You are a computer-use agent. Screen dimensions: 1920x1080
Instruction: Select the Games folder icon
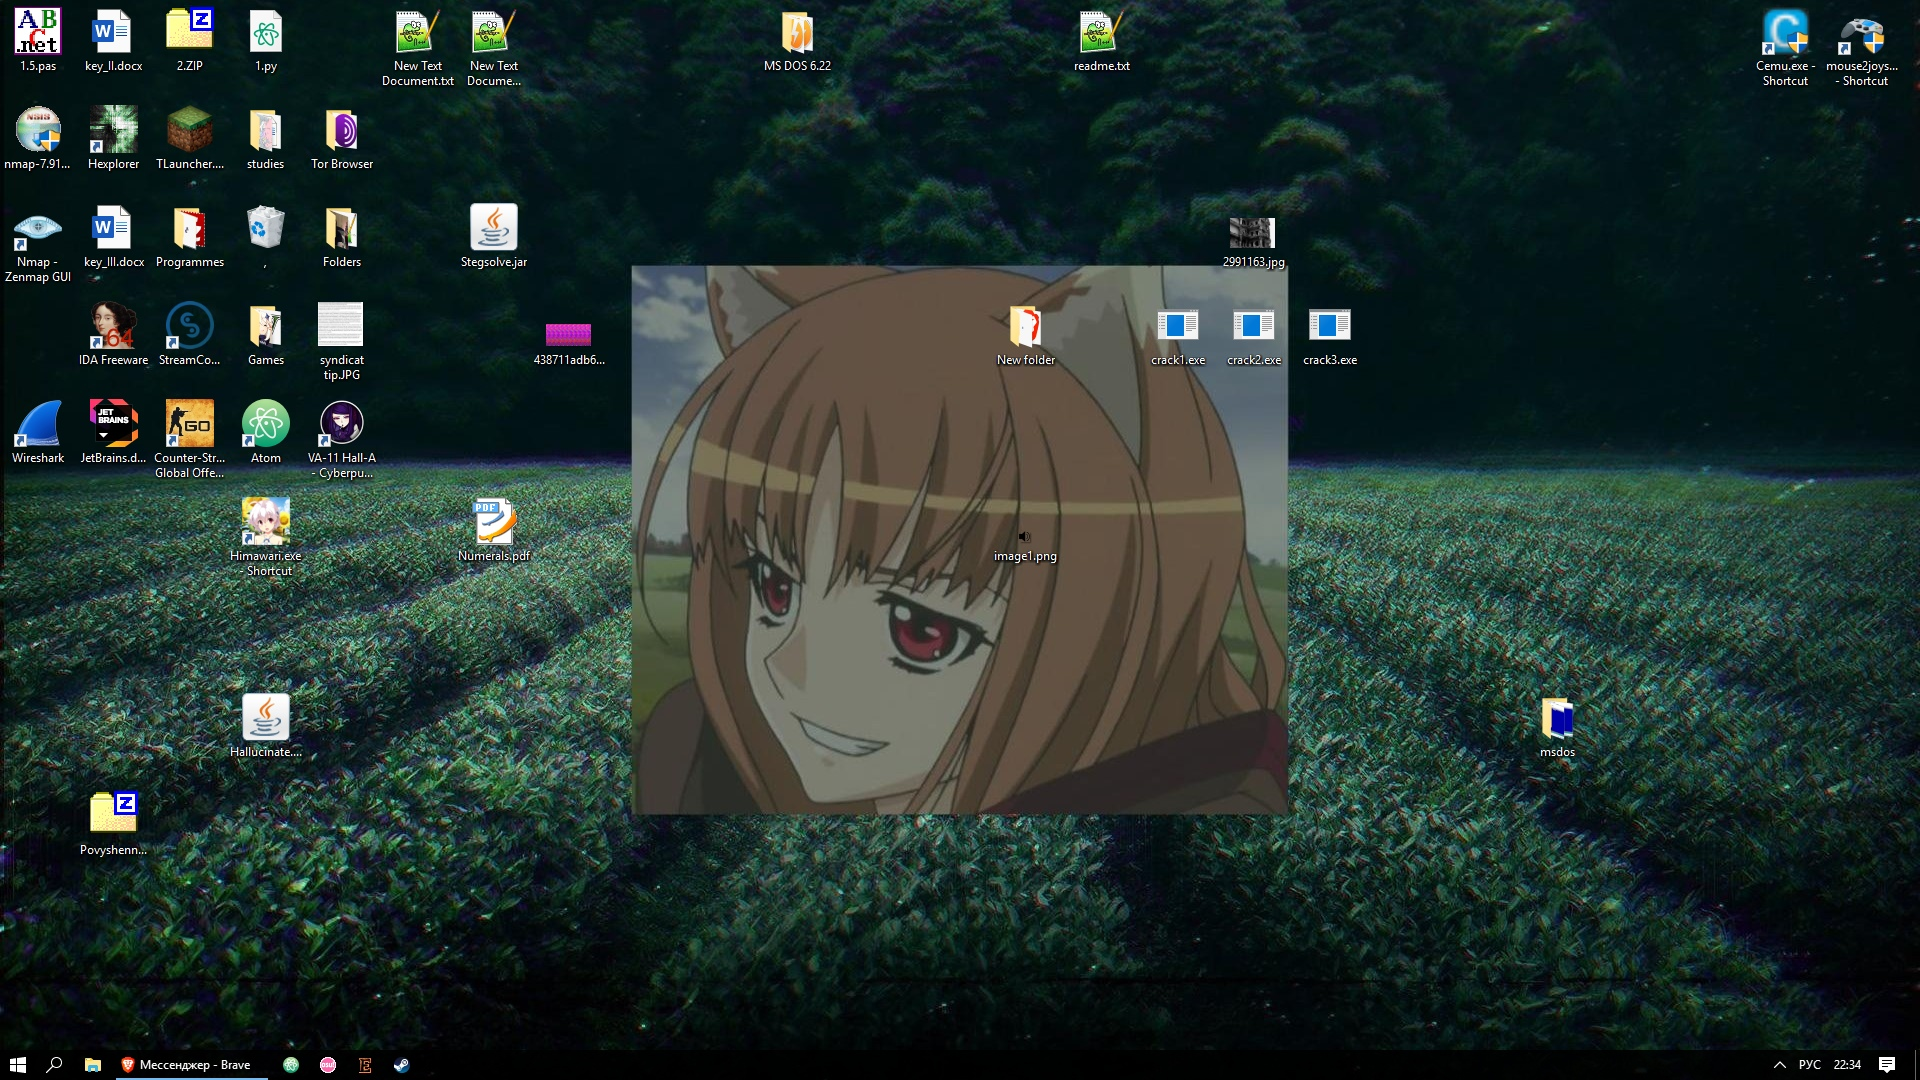pyautogui.click(x=265, y=326)
